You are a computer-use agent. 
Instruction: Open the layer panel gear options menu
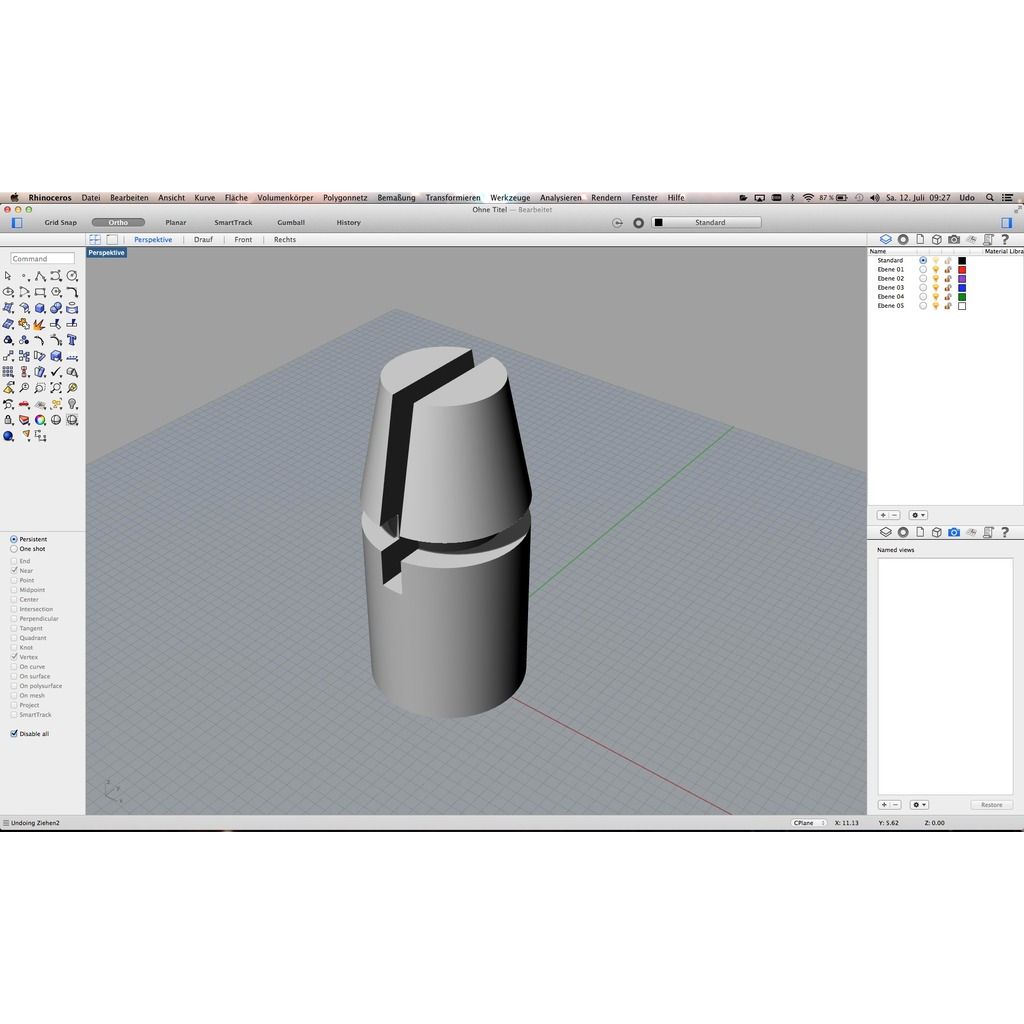919,515
